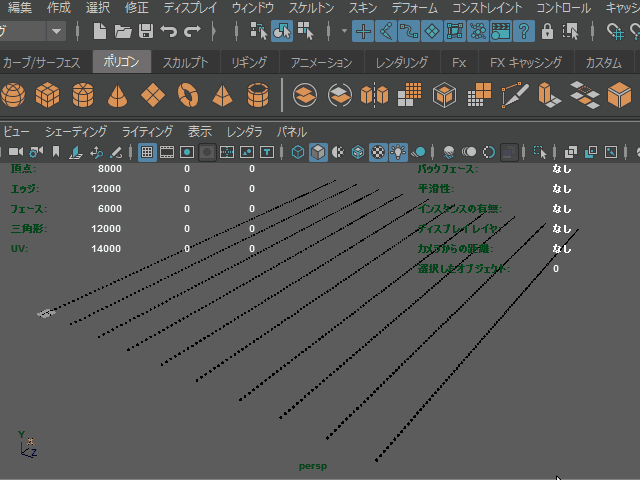
Task: Open the select camera icon in panel toolbar
Action: (x=16, y=152)
